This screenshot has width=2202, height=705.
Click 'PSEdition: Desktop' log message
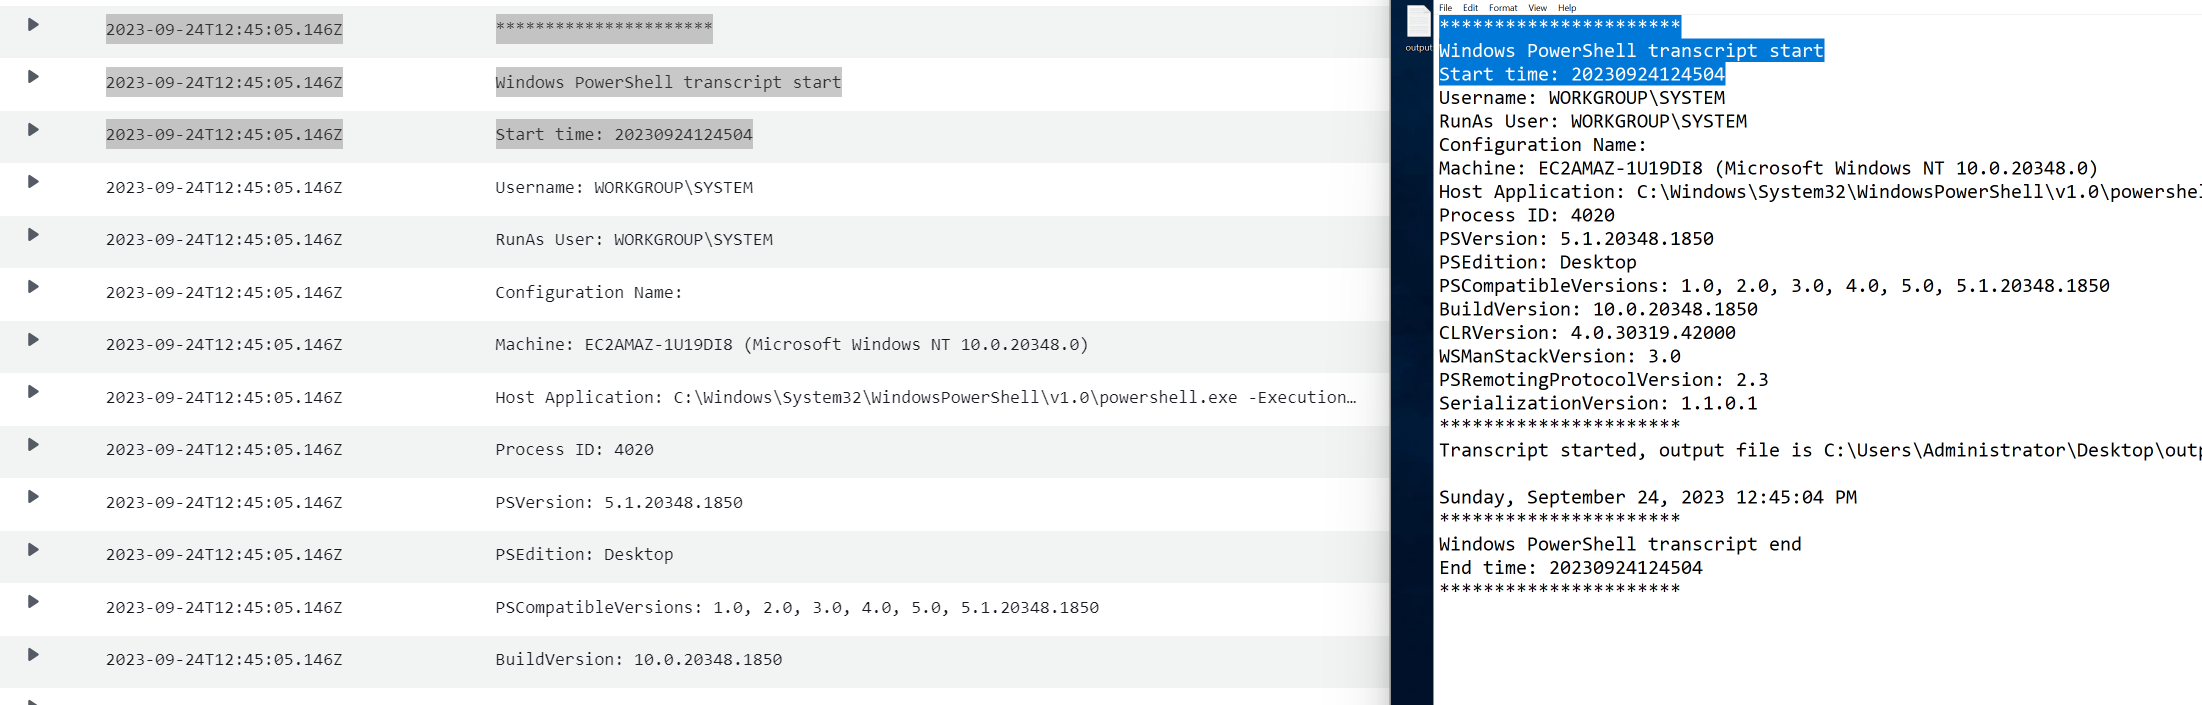(x=585, y=554)
